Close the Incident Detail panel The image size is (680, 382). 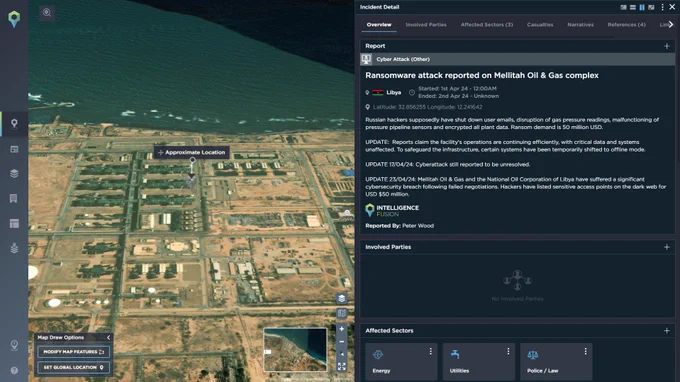click(672, 7)
